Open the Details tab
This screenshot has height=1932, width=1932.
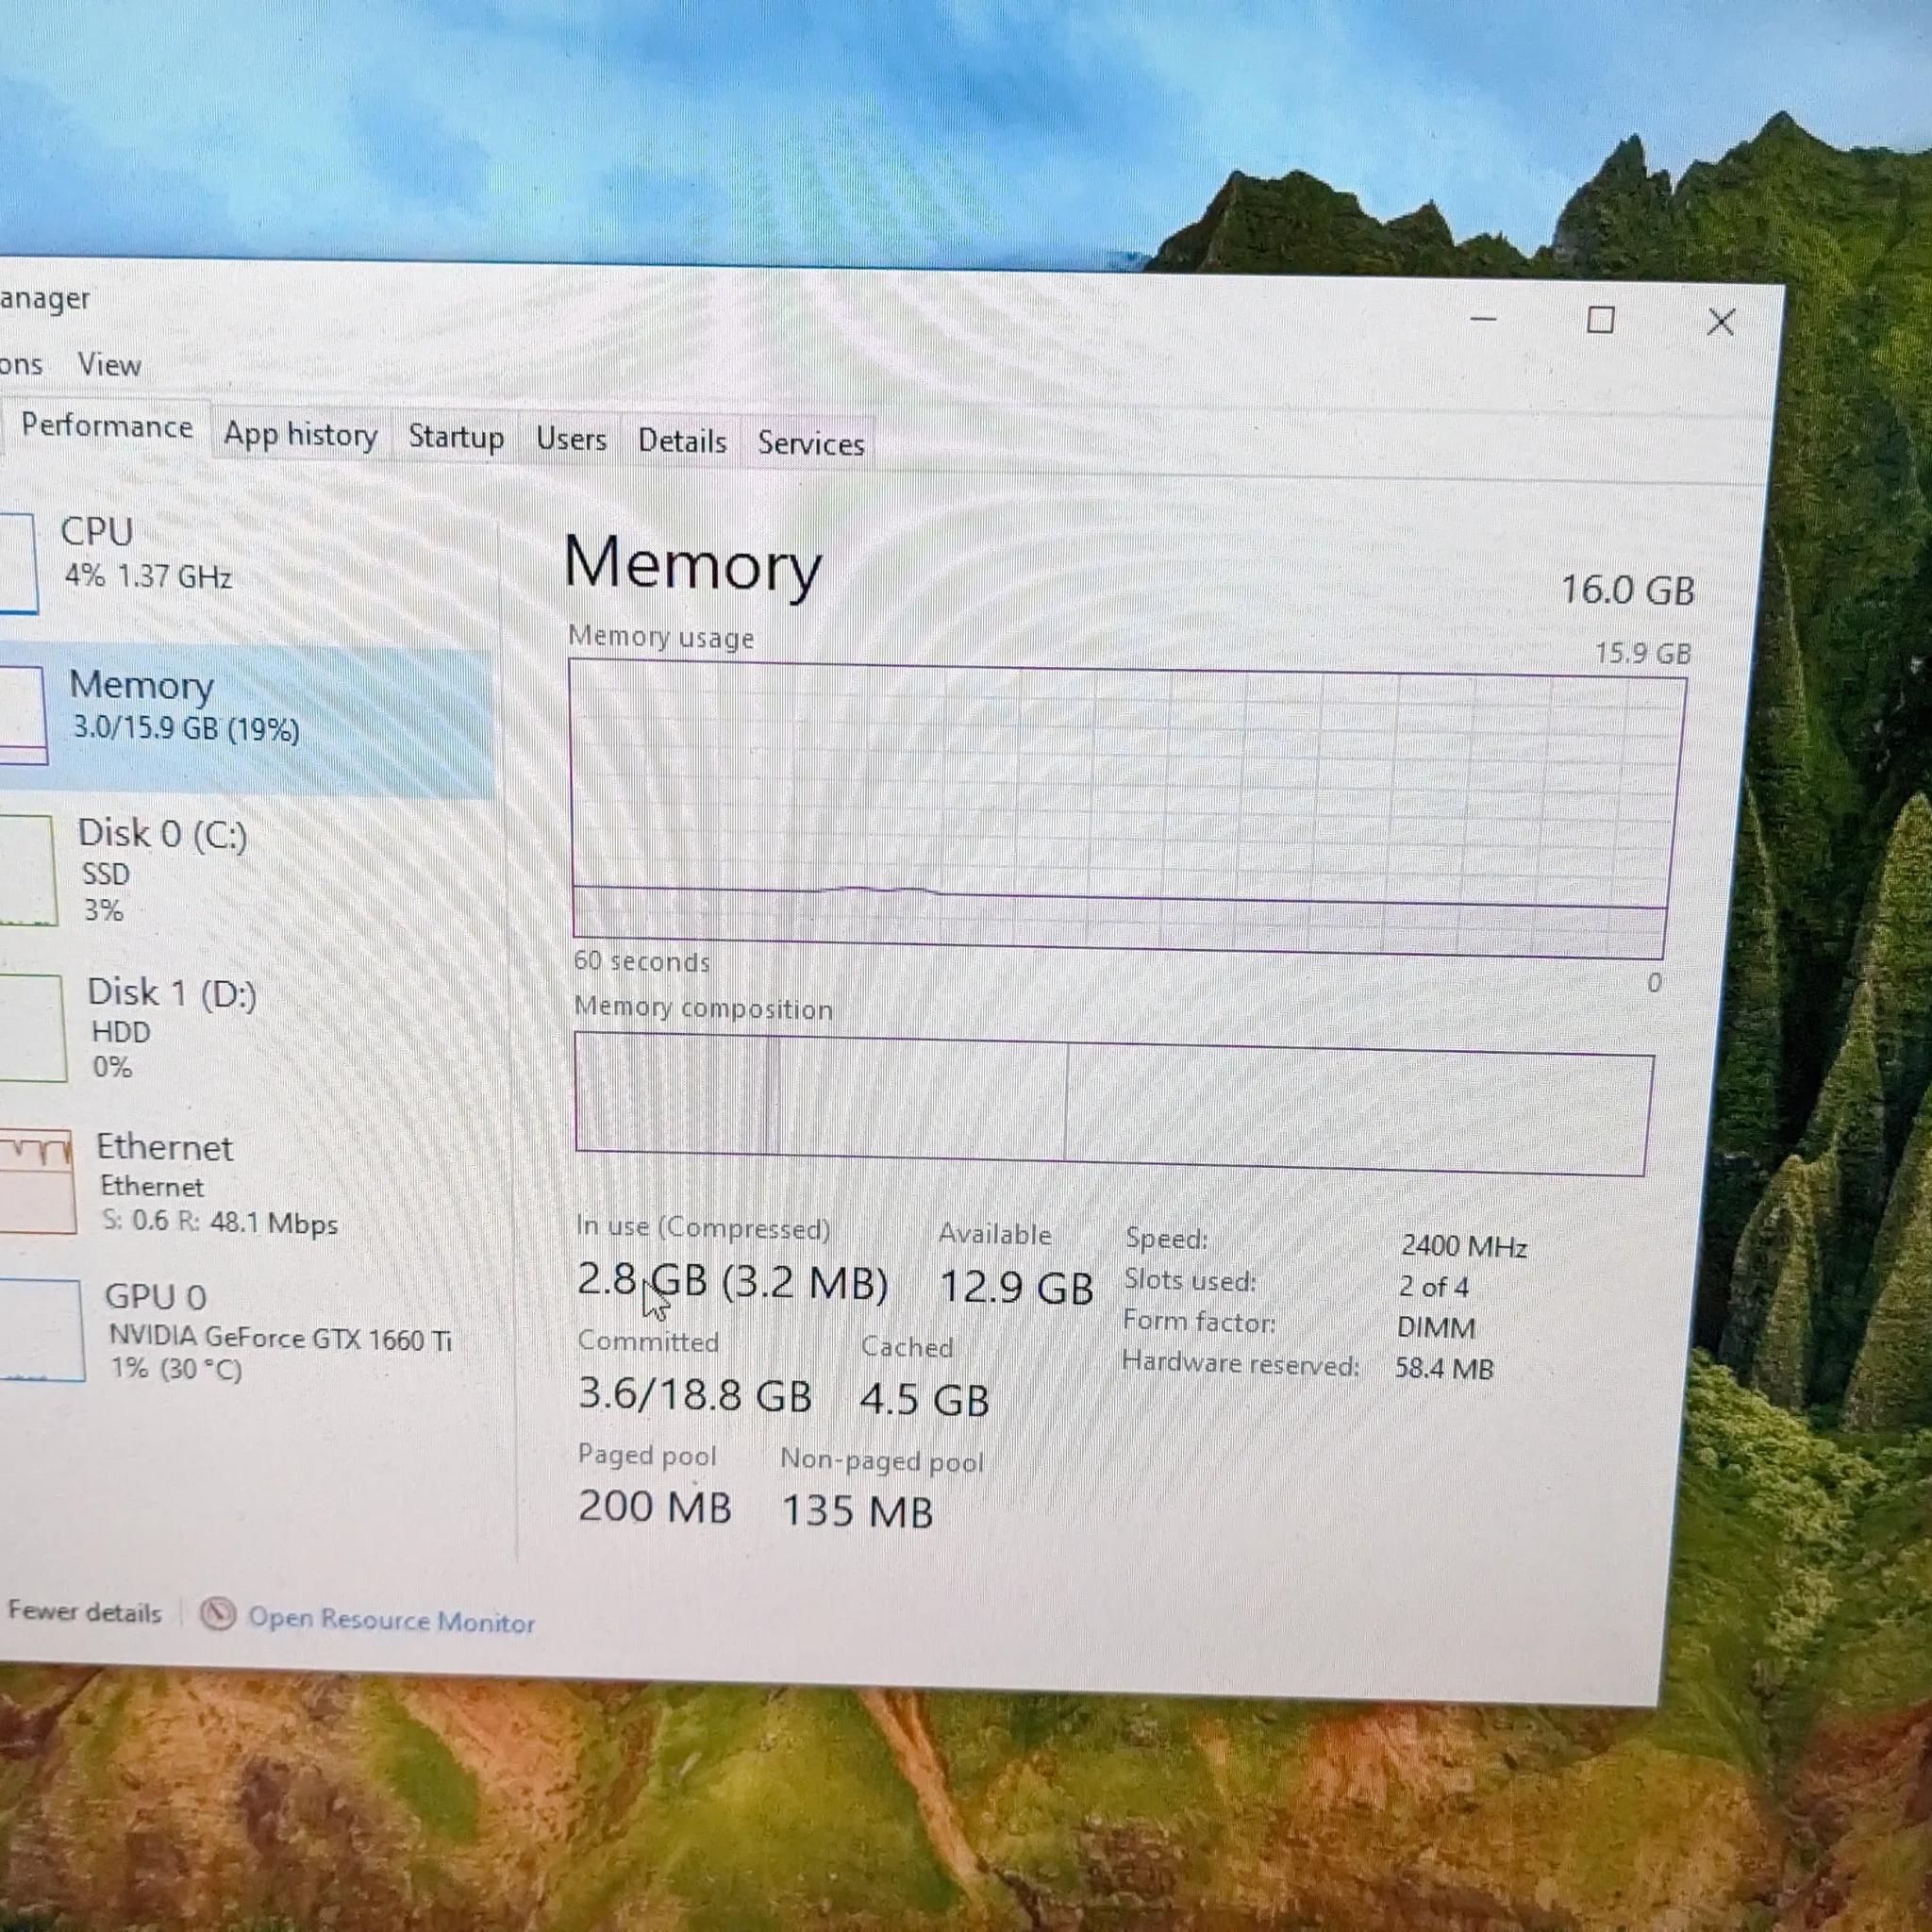pyautogui.click(x=682, y=441)
